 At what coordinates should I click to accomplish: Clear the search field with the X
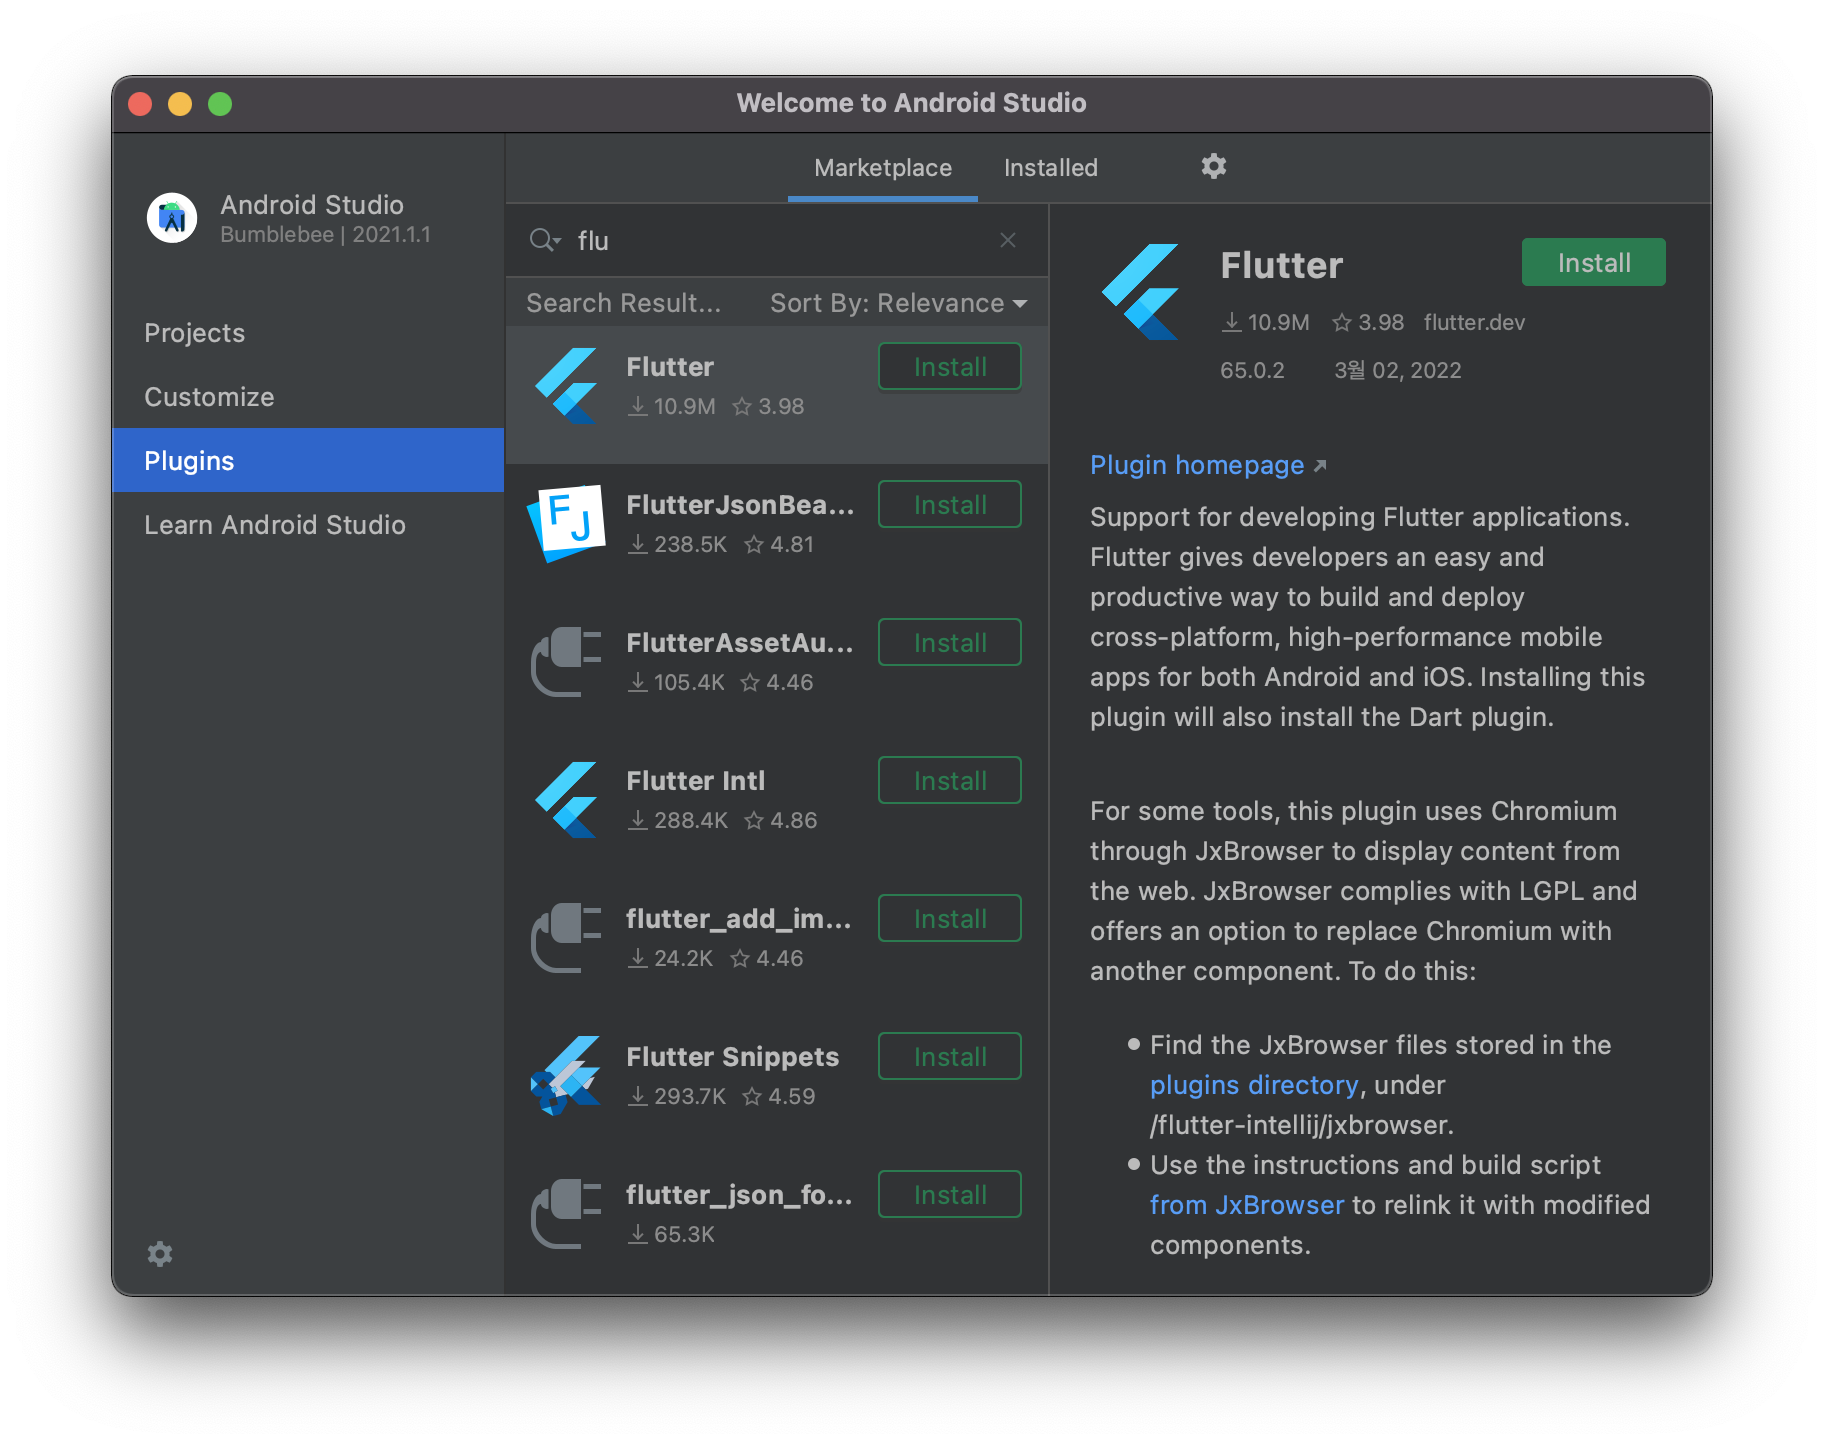(x=1008, y=240)
